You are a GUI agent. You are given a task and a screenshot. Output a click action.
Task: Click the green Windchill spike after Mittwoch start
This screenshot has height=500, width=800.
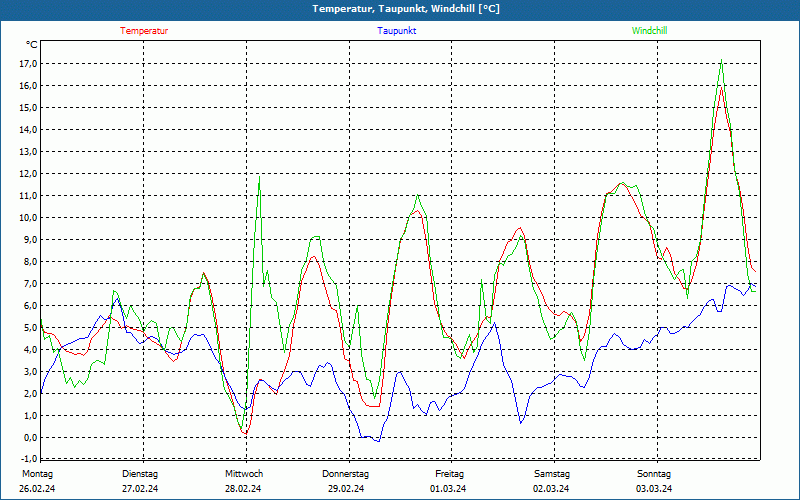point(260,177)
